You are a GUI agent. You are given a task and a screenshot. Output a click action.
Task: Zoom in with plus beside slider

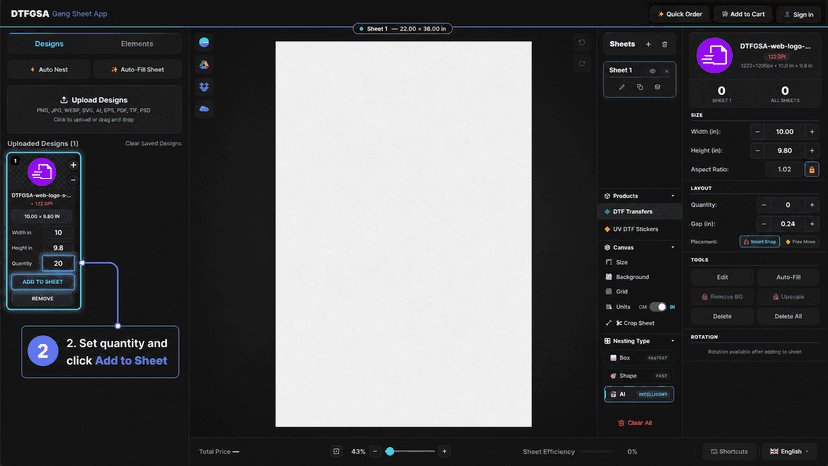pos(444,451)
